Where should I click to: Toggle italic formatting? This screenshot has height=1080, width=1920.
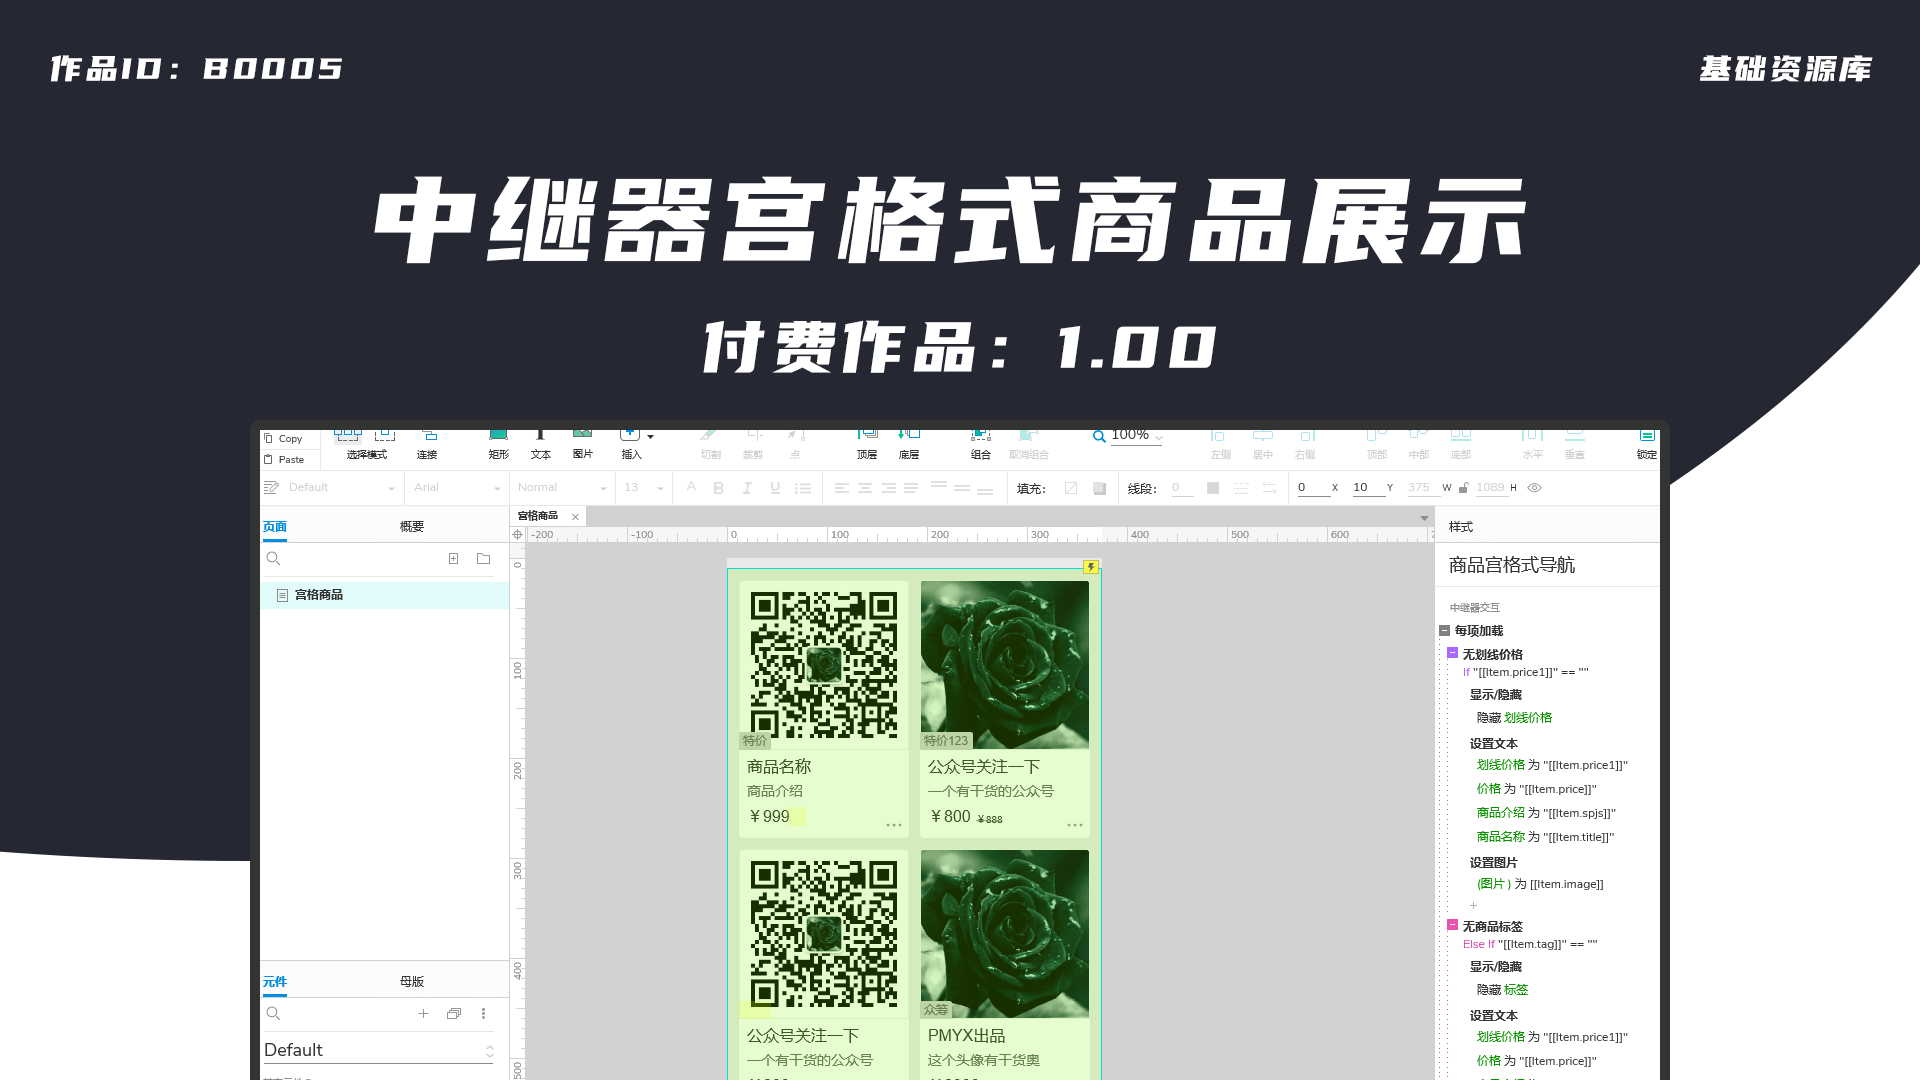pyautogui.click(x=746, y=488)
